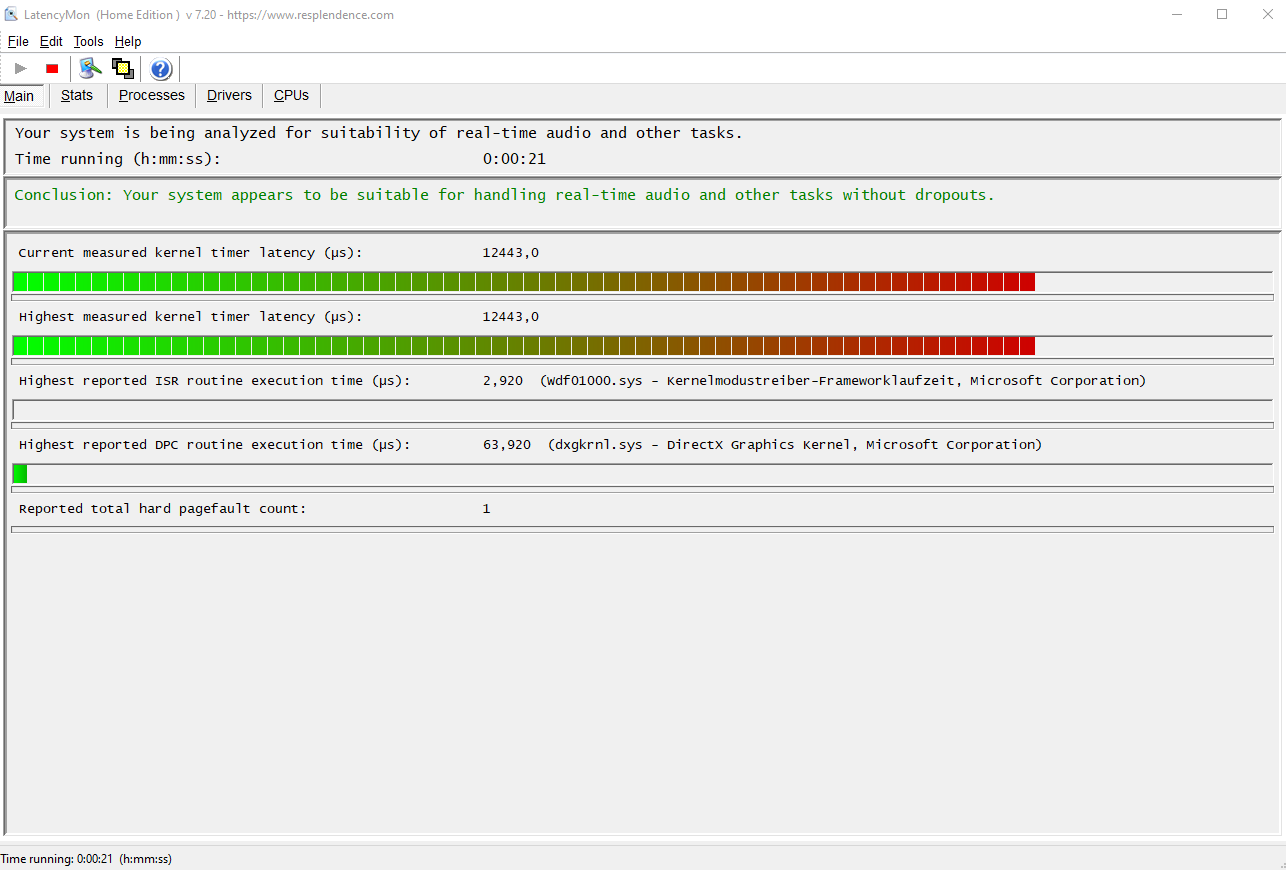Image resolution: width=1286 pixels, height=870 pixels.
Task: Click the empty ISR routine execution time bar
Action: click(642, 410)
